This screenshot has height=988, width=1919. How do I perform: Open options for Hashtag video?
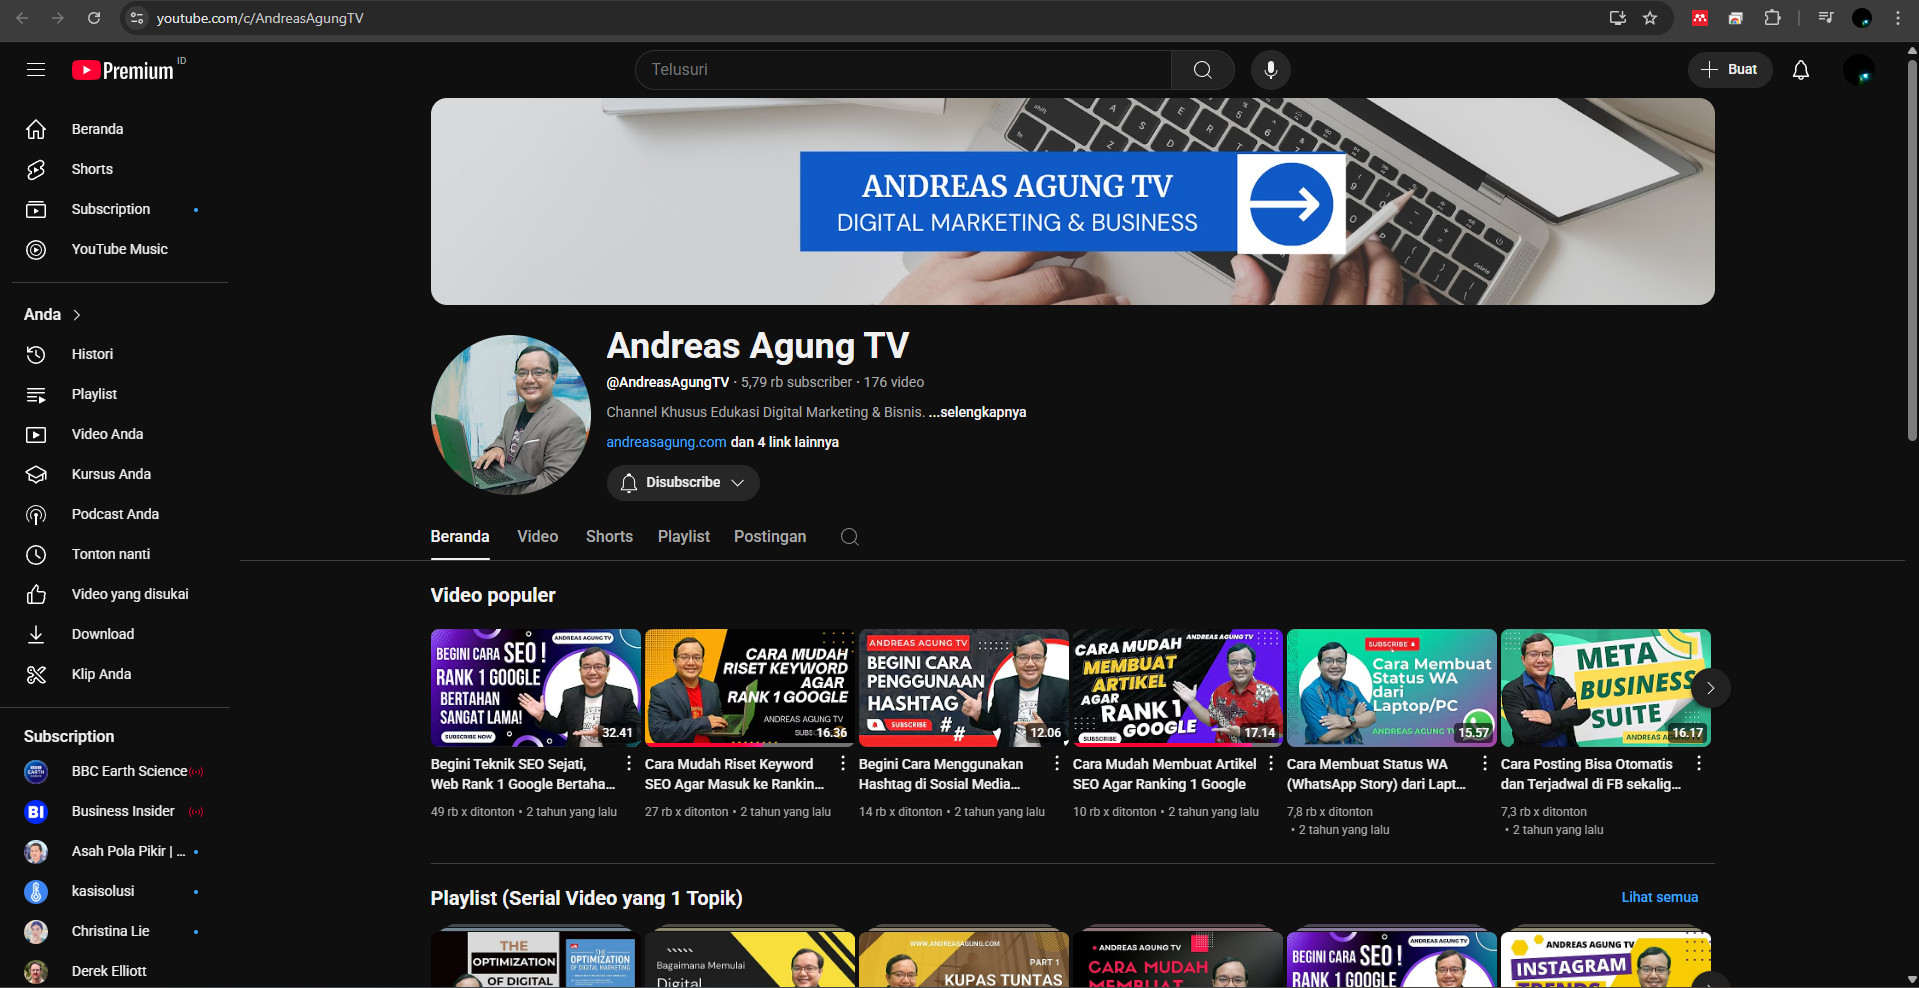tap(1057, 764)
